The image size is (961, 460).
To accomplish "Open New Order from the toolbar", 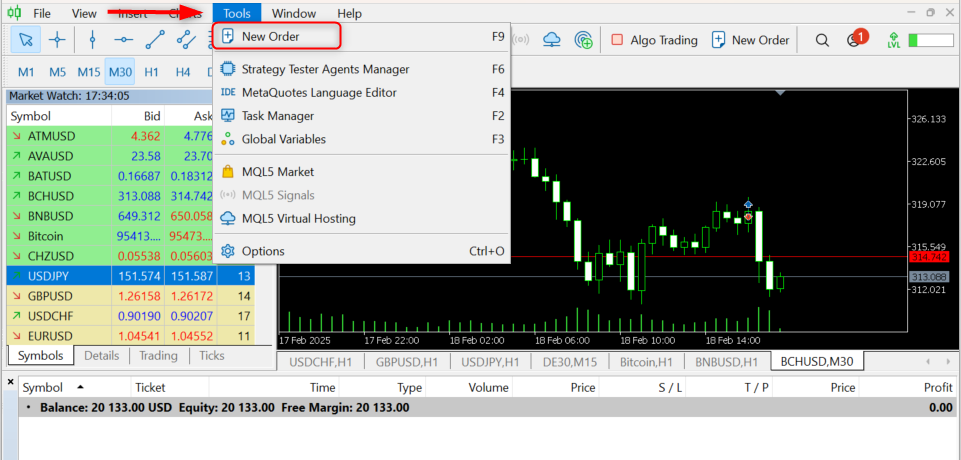I will click(x=750, y=40).
